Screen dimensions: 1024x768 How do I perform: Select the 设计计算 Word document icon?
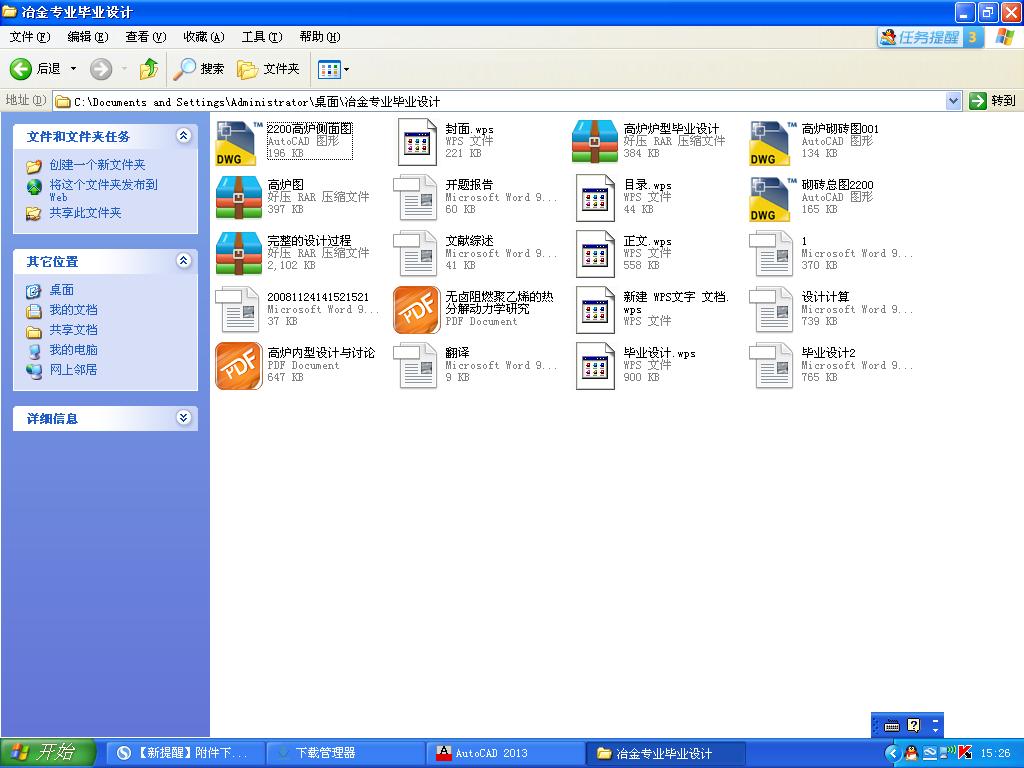(771, 310)
